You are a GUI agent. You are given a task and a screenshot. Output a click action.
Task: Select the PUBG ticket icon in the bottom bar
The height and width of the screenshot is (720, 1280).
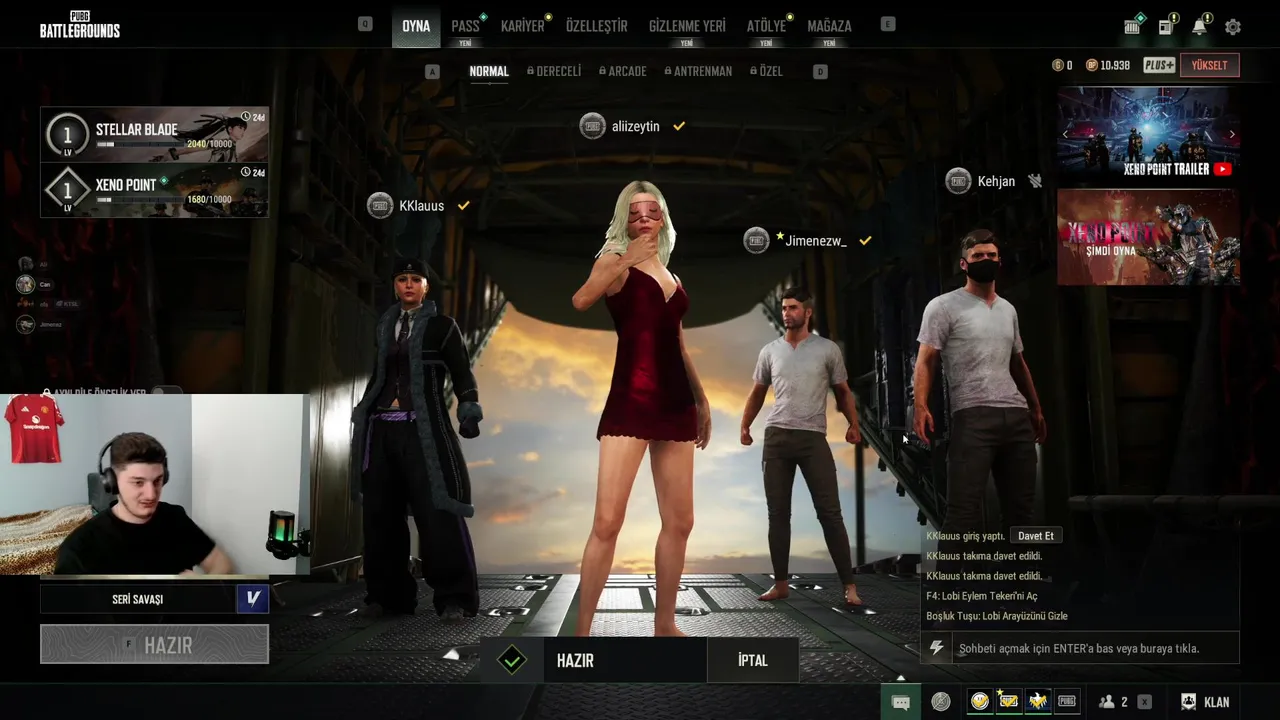tap(1067, 702)
